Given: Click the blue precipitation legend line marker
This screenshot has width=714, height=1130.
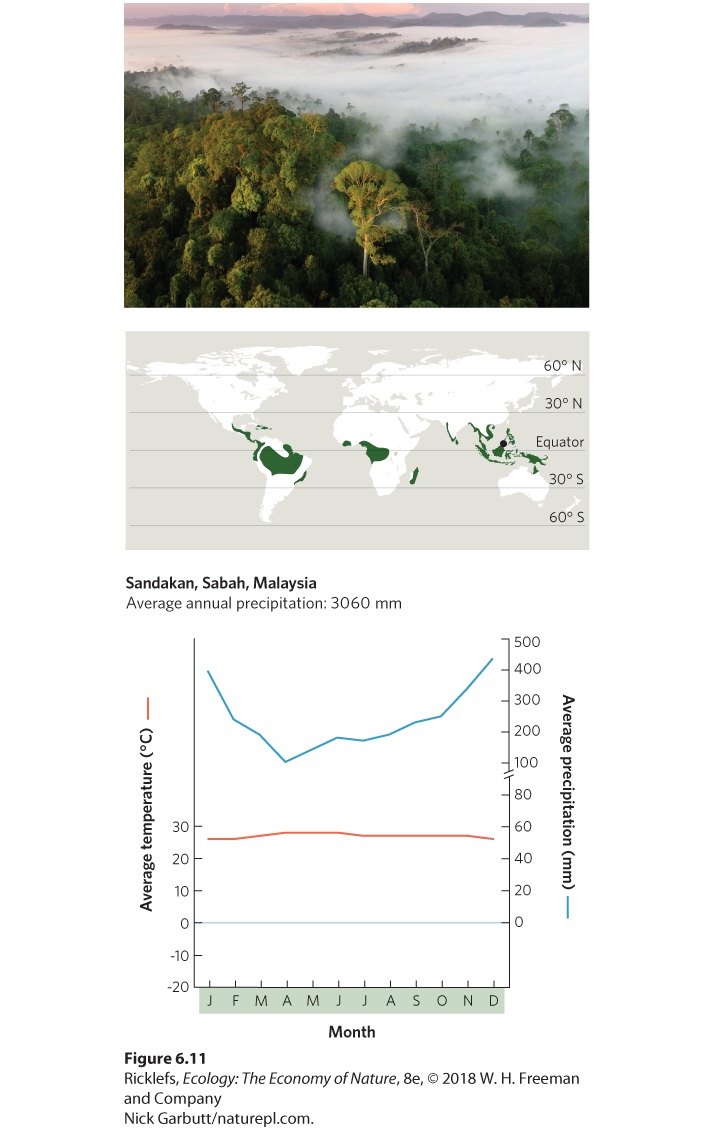Looking at the screenshot, I should 568,907.
